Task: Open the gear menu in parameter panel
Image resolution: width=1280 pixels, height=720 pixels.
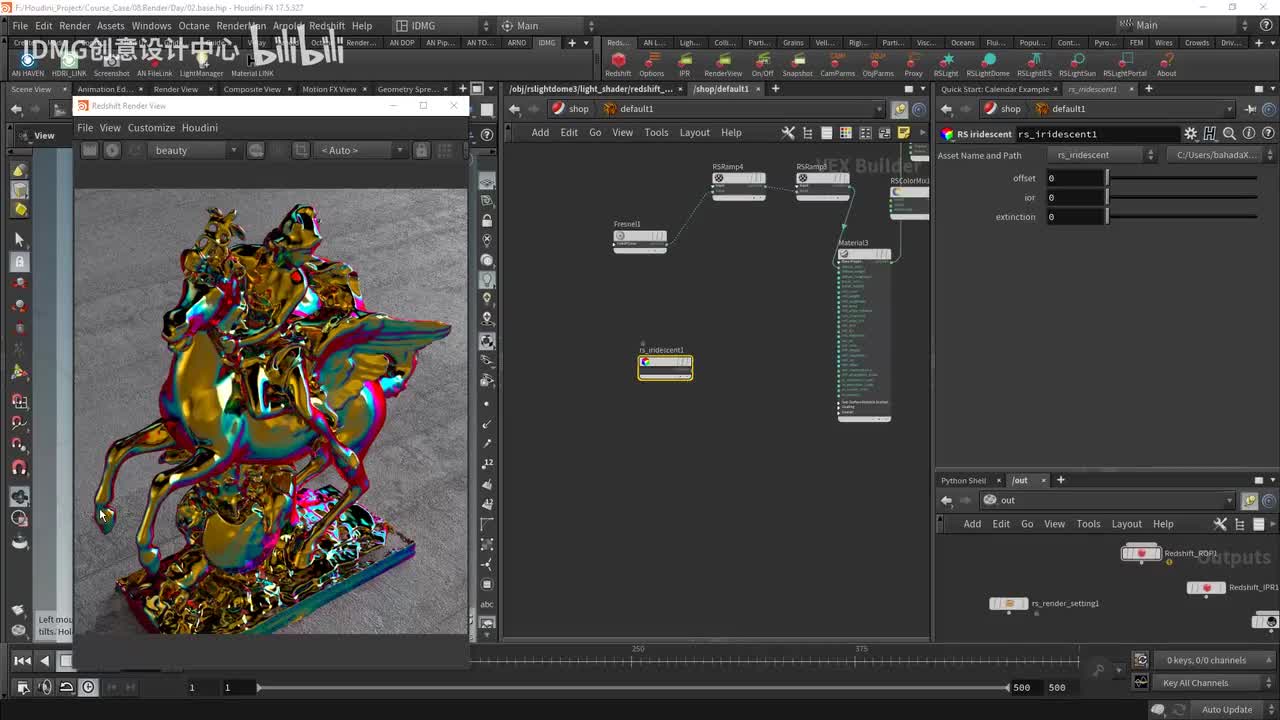Action: (x=1190, y=134)
